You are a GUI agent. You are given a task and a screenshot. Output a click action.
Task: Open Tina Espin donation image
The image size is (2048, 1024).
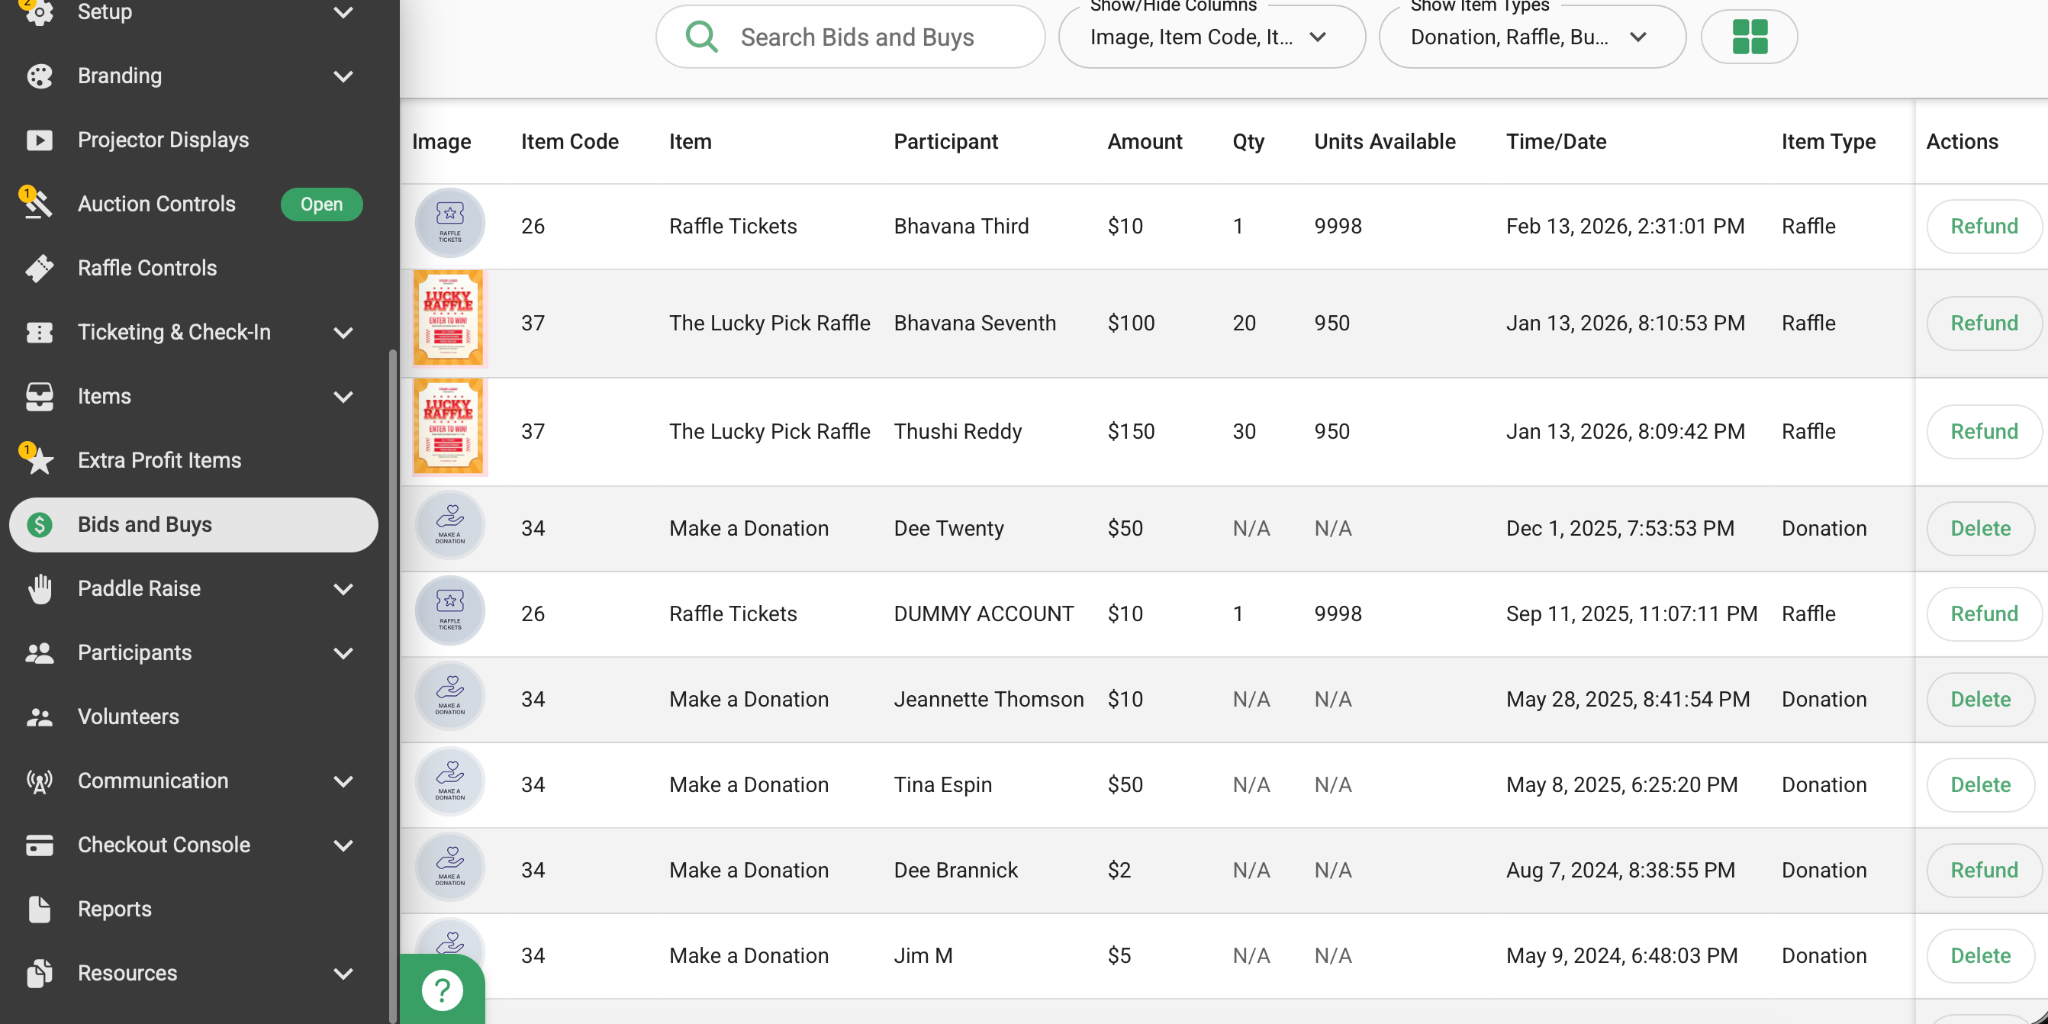click(x=449, y=782)
